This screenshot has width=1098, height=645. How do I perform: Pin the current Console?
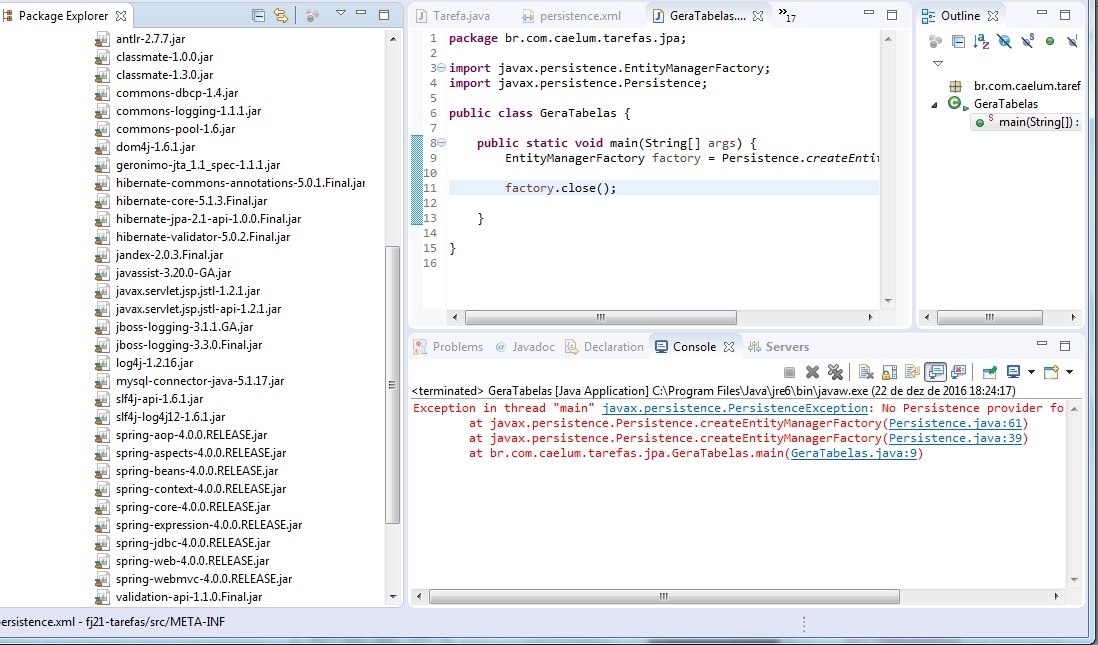pyautogui.click(x=989, y=372)
